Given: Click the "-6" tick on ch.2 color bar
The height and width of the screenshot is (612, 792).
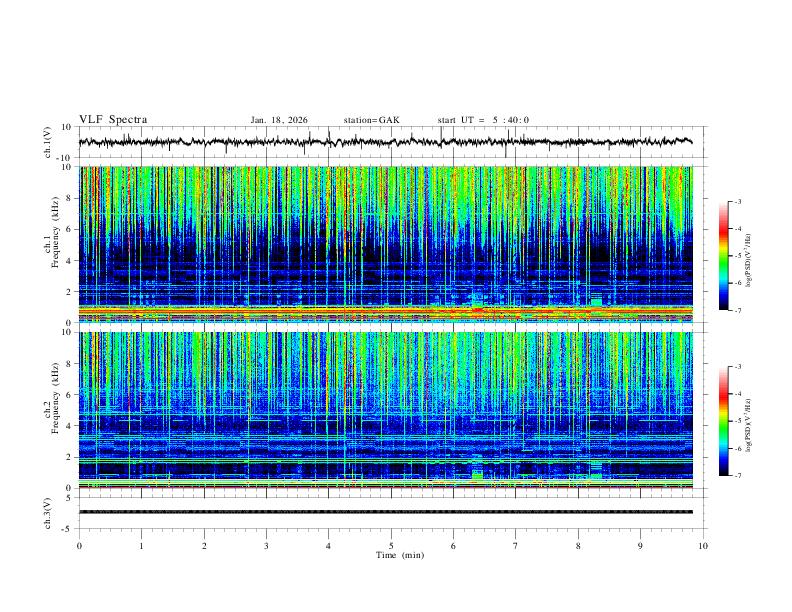Looking at the screenshot, I should pos(737,448).
